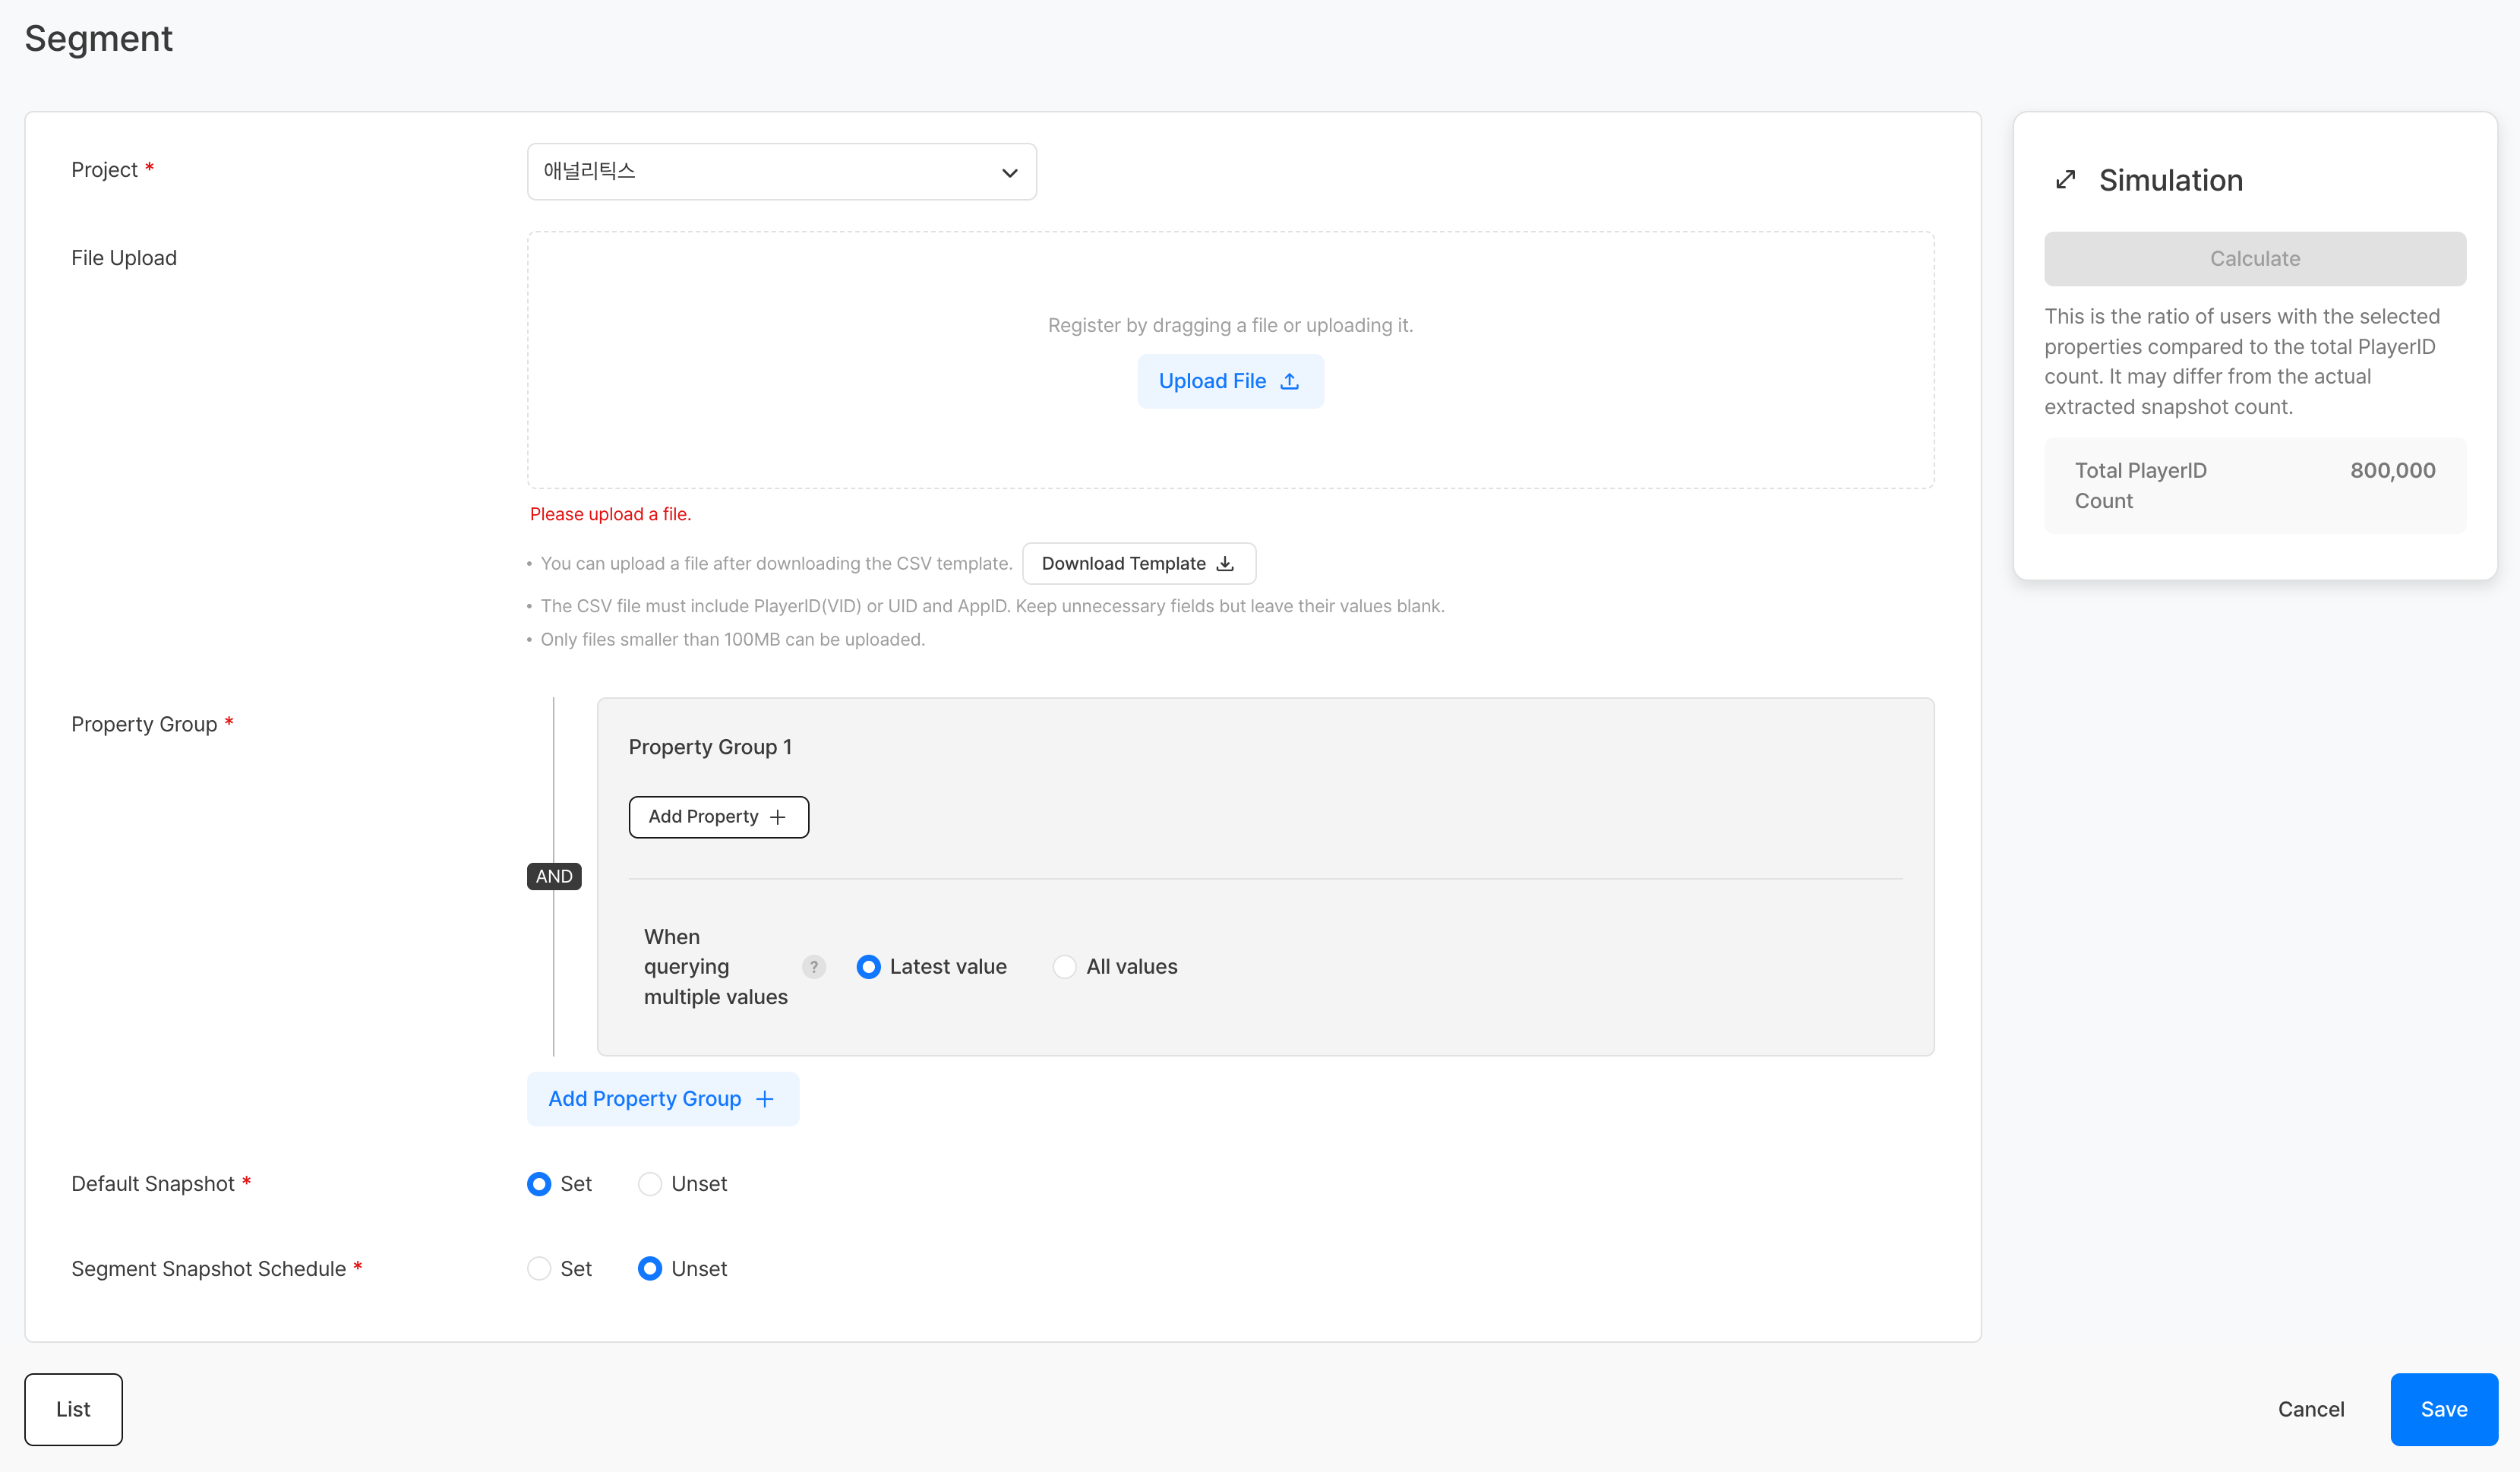2520x1472 pixels.
Task: Click the expand arrows icon beside Simulation
Action: tap(2065, 180)
